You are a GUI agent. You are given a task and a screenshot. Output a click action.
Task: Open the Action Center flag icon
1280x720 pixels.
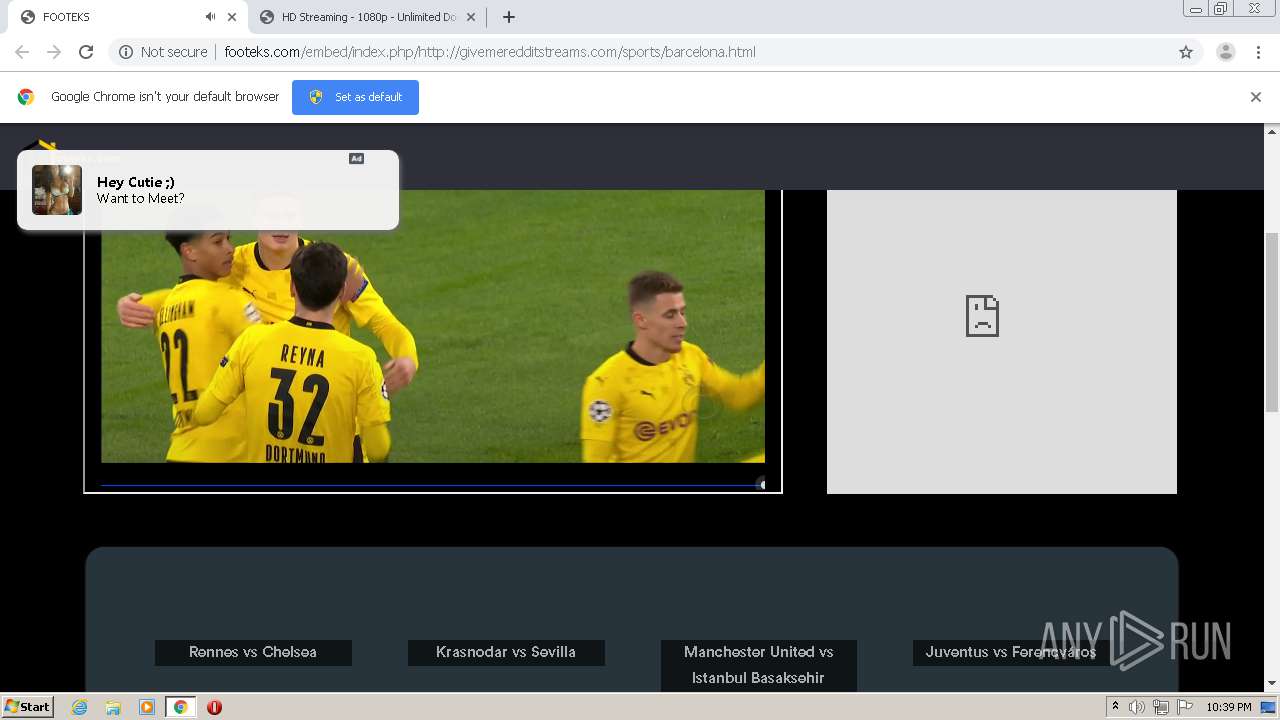coord(1185,707)
